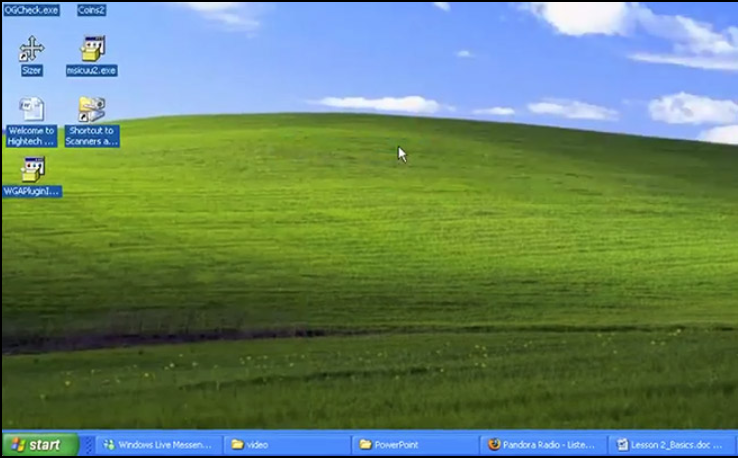Select the Sizer desktop shortcut icon
738x458 pixels.
point(32,49)
